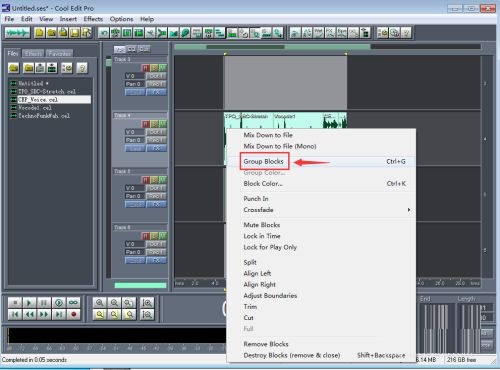Switch to the Effects tab in left panel

33,53
